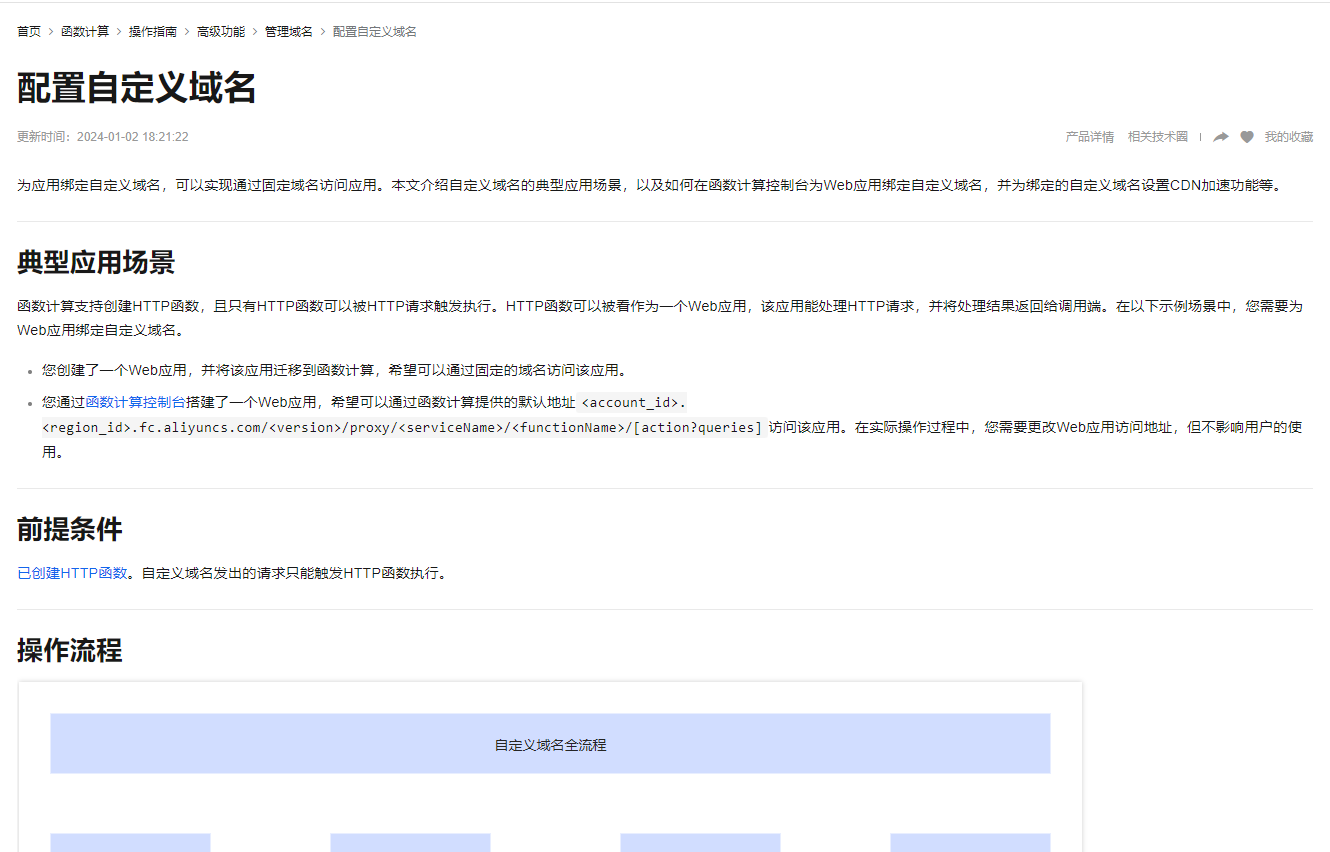Screen dimensions: 1330x852
Task: Click the 配置自定义域名 page title
Action: pos(137,89)
